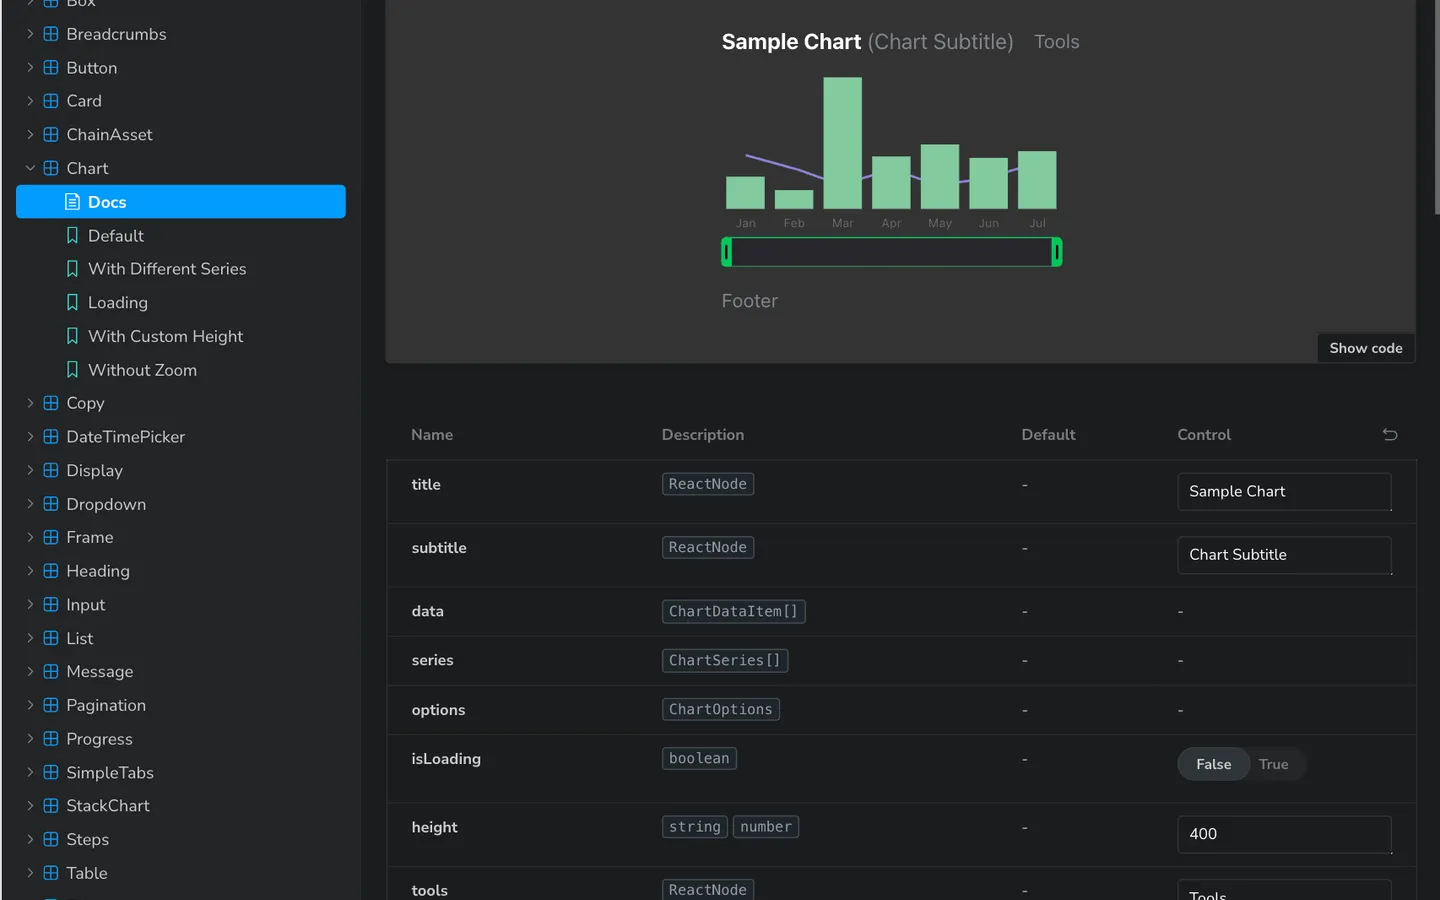Click the Show code button
Screen dimensions: 1440x900
(1365, 348)
